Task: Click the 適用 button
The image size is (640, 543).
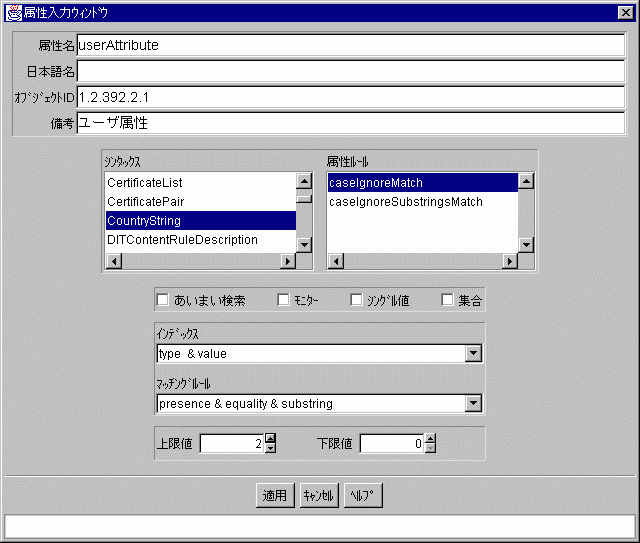Action: [275, 495]
